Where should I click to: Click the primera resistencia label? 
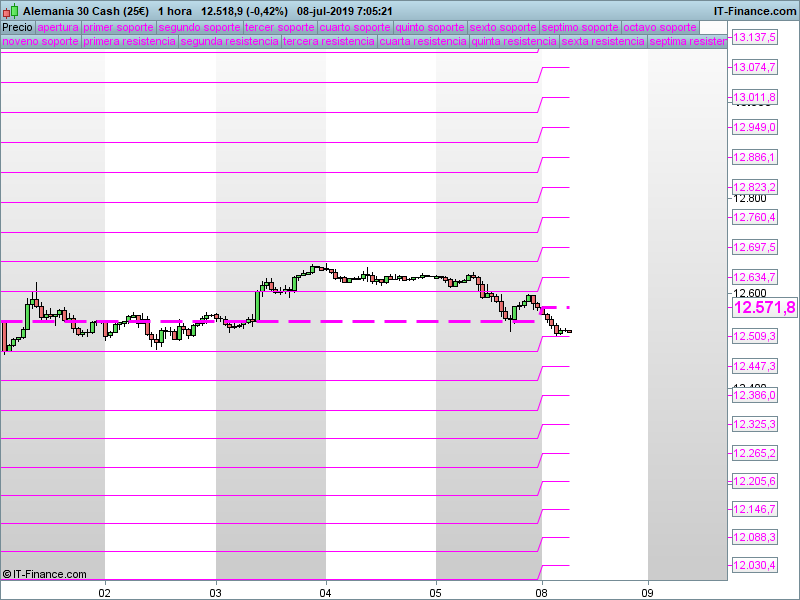[x=130, y=42]
